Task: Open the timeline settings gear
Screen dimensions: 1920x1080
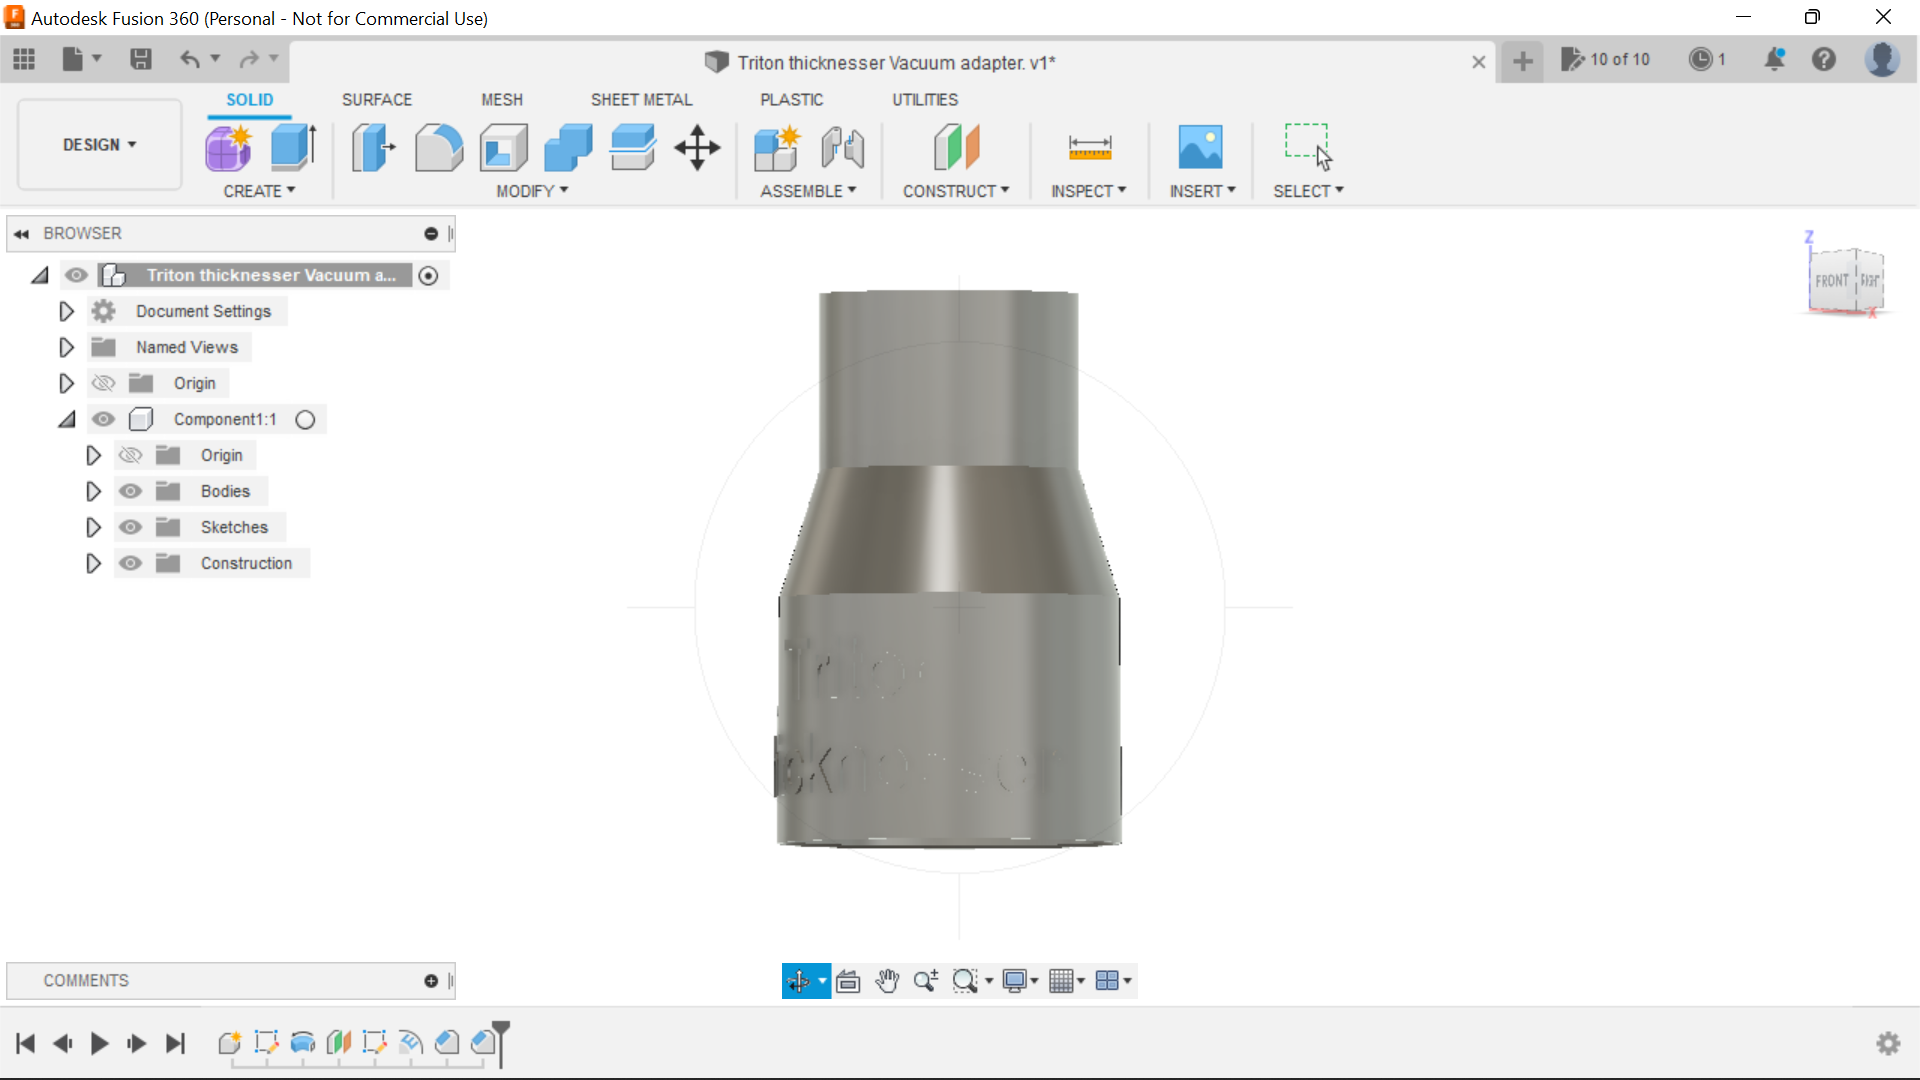Action: click(1890, 1043)
